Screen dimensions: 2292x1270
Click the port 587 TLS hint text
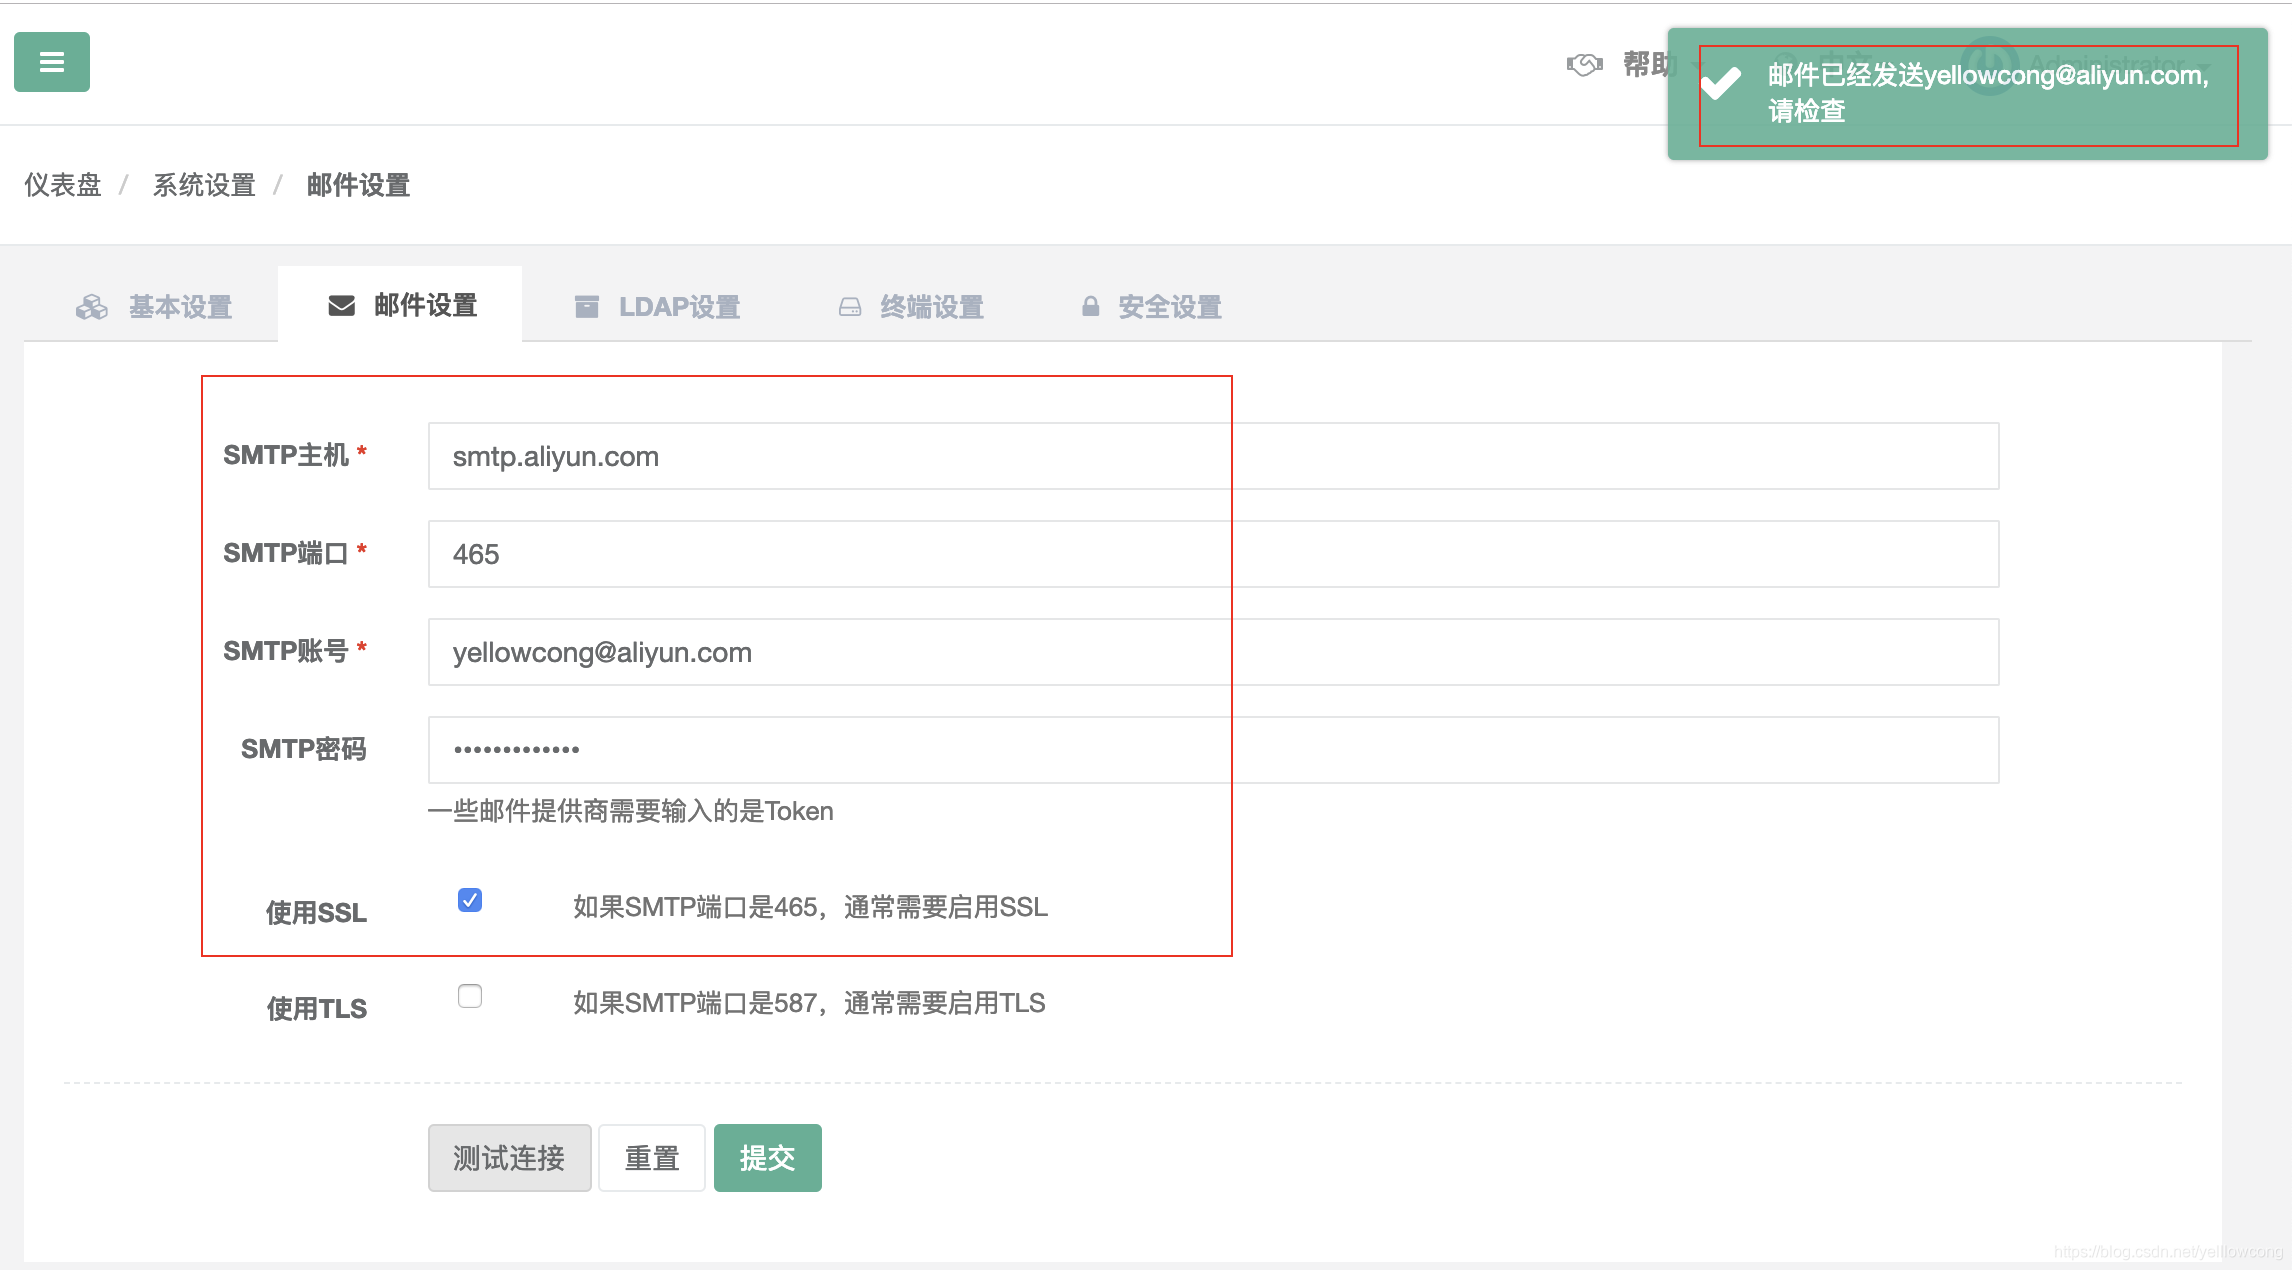pyautogui.click(x=810, y=1003)
